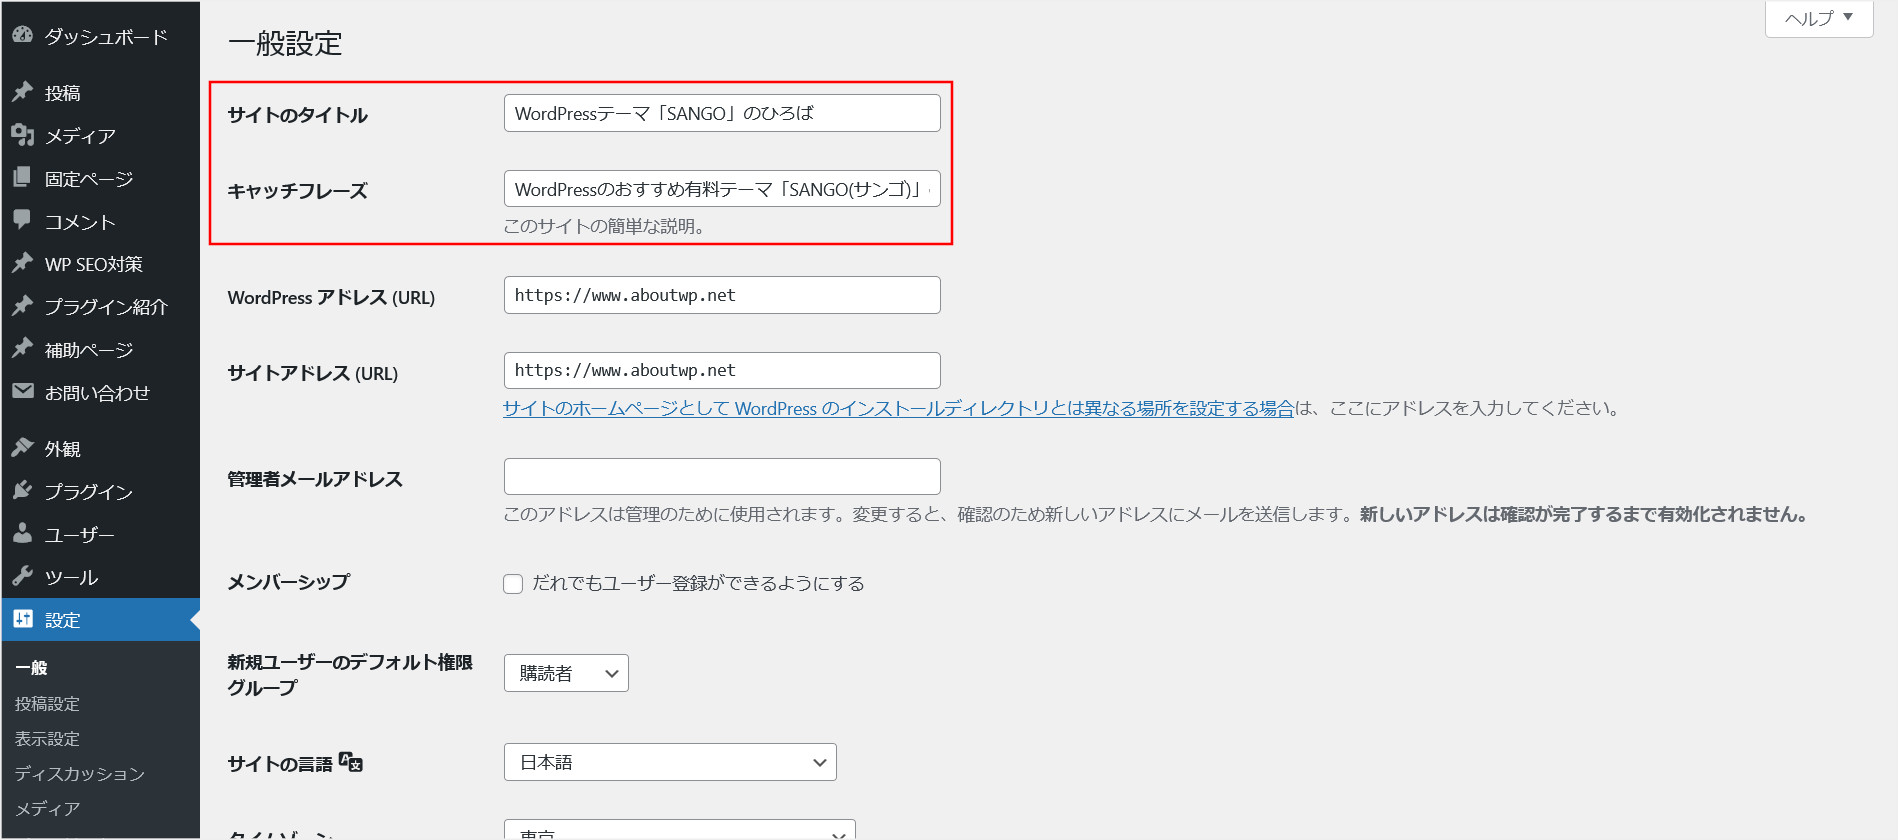1898x840 pixels.
Task: Enable the anyone-can-register membership checkbox
Action: pos(513,584)
